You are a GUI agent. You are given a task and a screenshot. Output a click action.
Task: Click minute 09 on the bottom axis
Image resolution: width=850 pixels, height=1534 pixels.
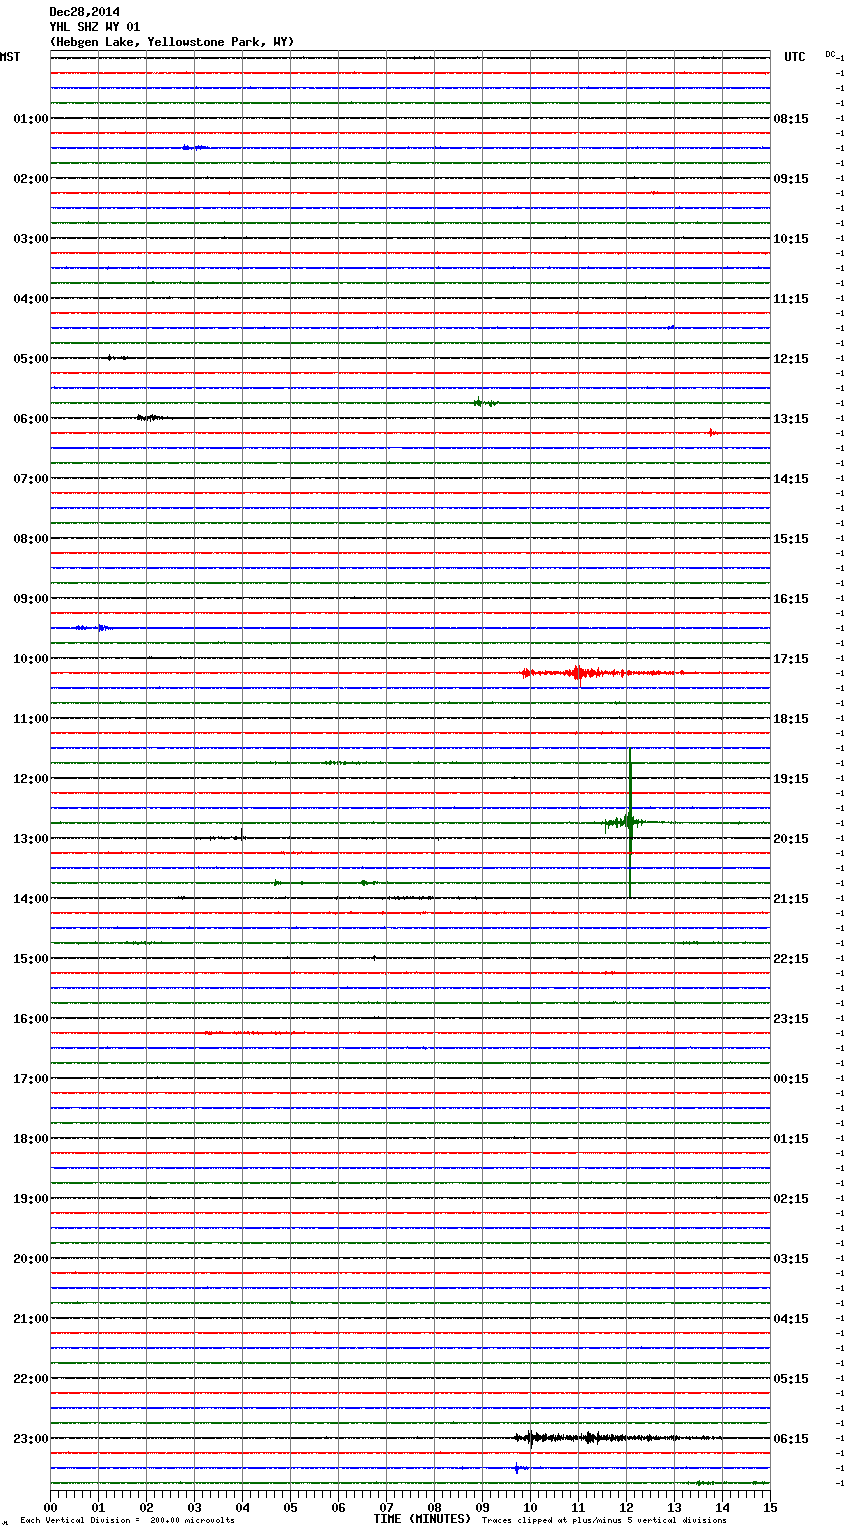click(482, 1507)
